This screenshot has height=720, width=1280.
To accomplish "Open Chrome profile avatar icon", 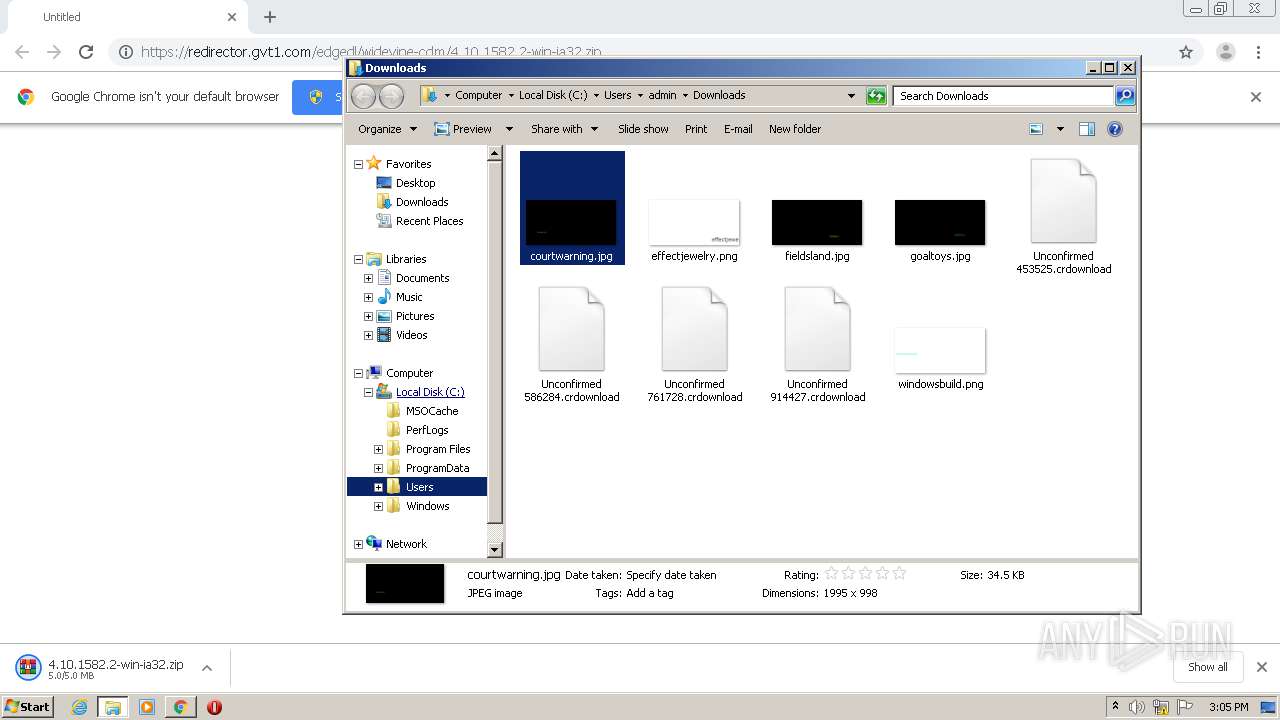I will [x=1225, y=52].
